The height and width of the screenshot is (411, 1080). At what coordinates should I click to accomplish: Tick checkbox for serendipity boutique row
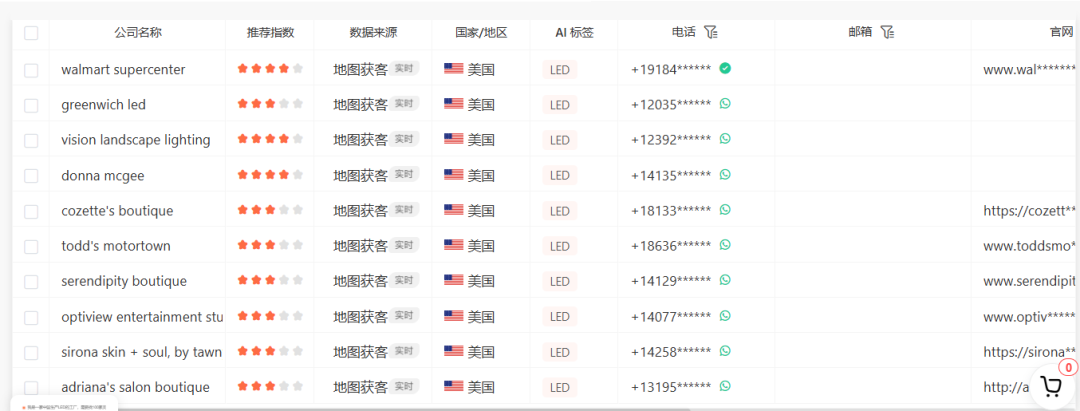[x=31, y=282]
